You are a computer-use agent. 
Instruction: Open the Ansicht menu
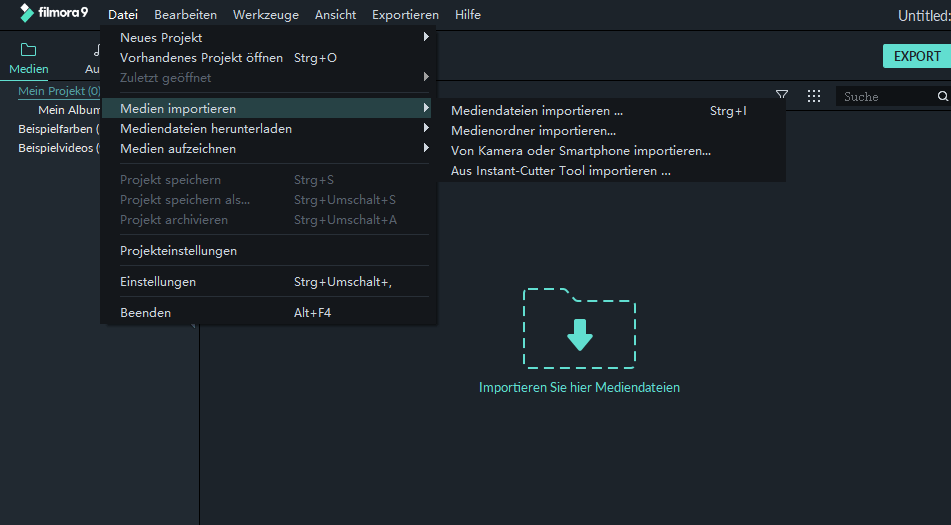(x=335, y=15)
